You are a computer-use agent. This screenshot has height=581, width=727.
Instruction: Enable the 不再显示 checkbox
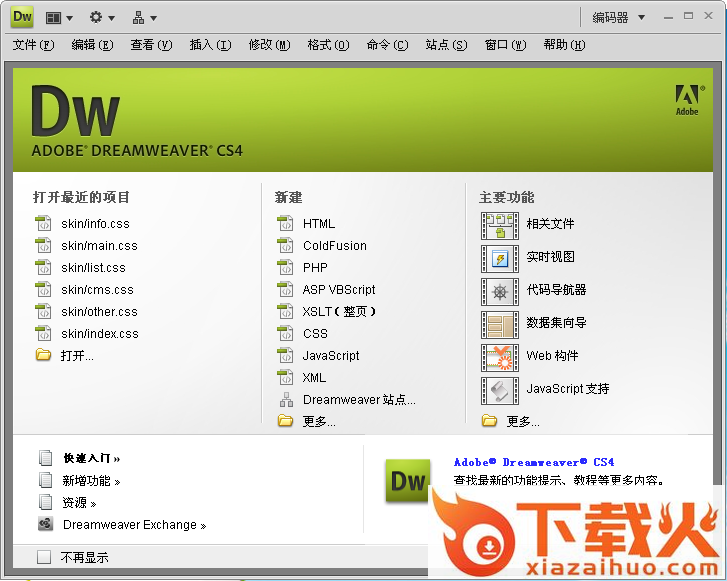point(43,557)
